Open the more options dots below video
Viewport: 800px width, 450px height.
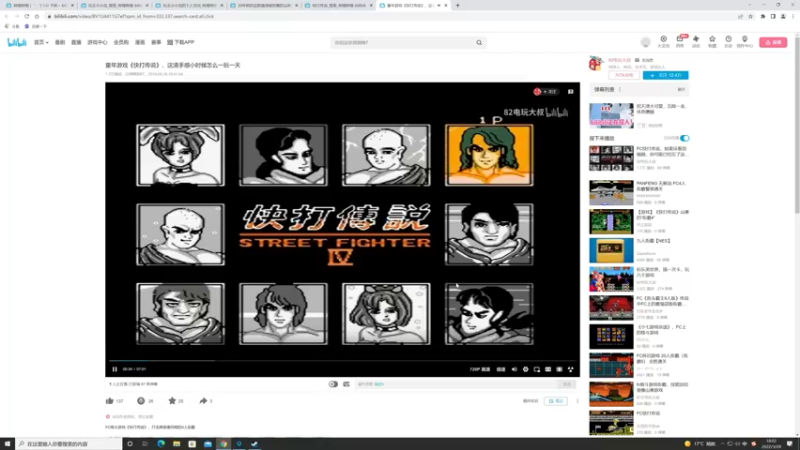578,401
